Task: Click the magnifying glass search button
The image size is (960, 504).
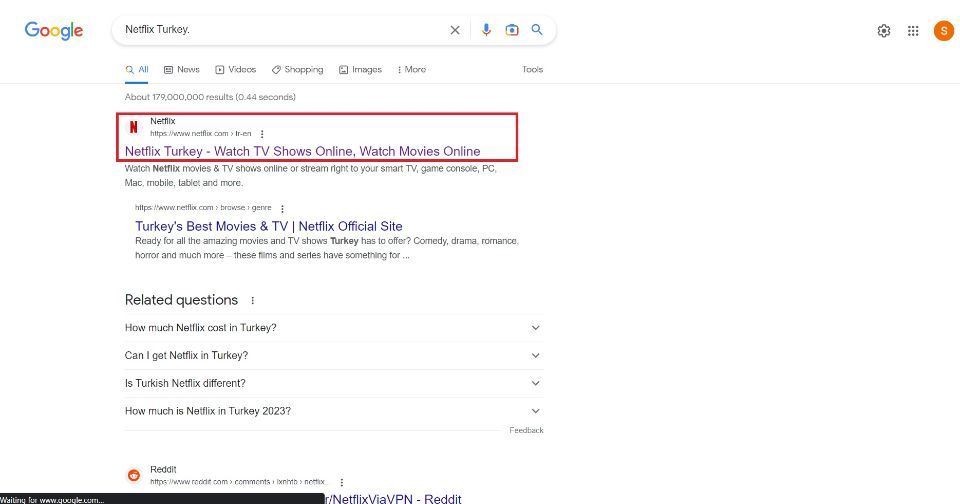Action: (537, 29)
